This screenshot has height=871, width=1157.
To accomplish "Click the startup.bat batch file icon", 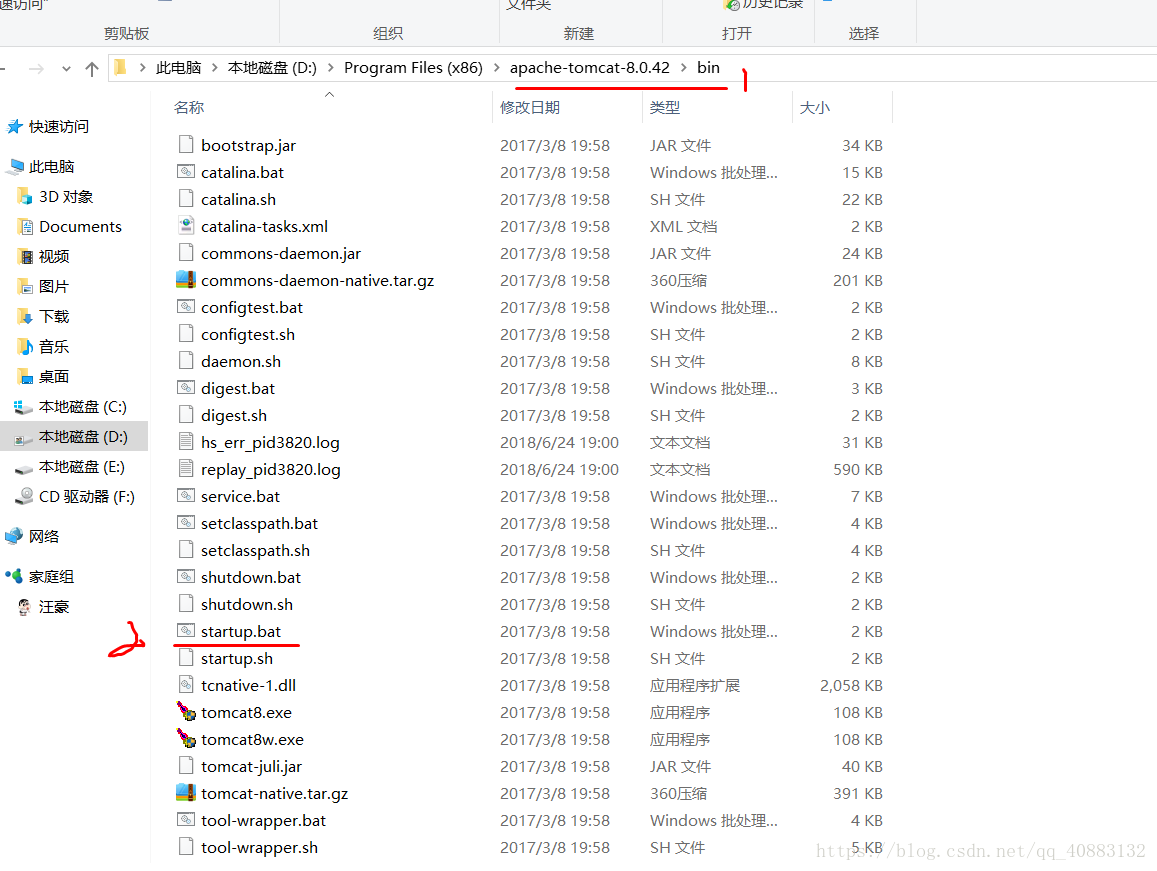I will 186,631.
